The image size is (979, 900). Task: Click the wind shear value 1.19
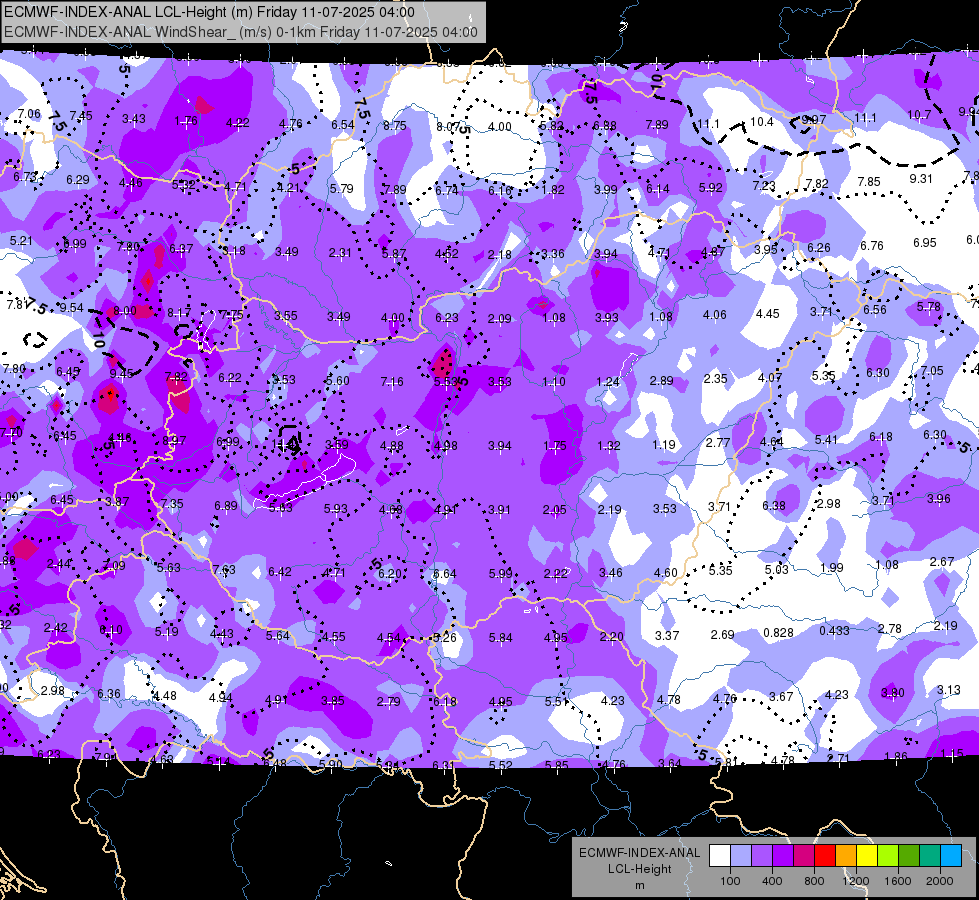coord(664,445)
